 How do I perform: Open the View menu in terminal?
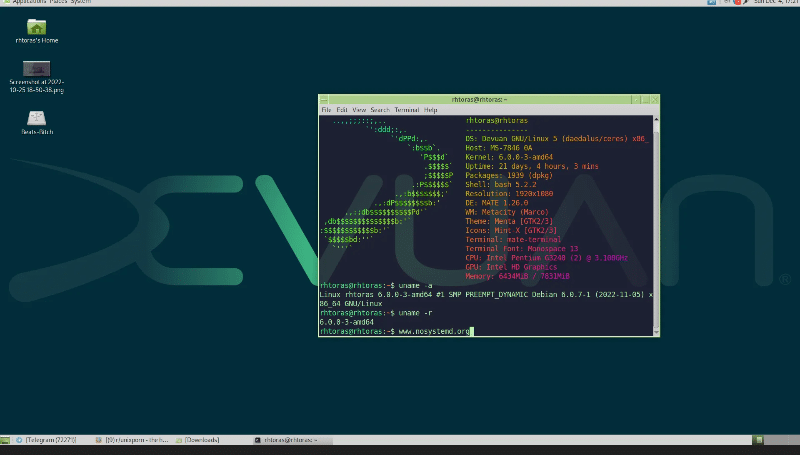point(359,110)
